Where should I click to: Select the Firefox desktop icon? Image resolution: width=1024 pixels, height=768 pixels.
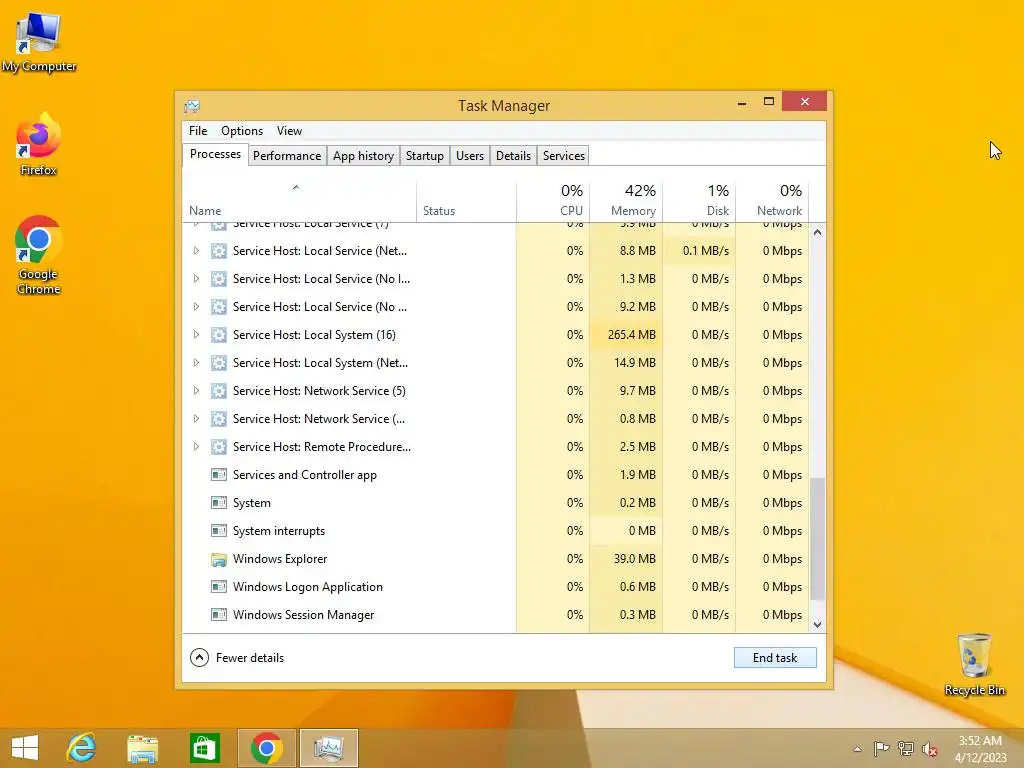(39, 144)
